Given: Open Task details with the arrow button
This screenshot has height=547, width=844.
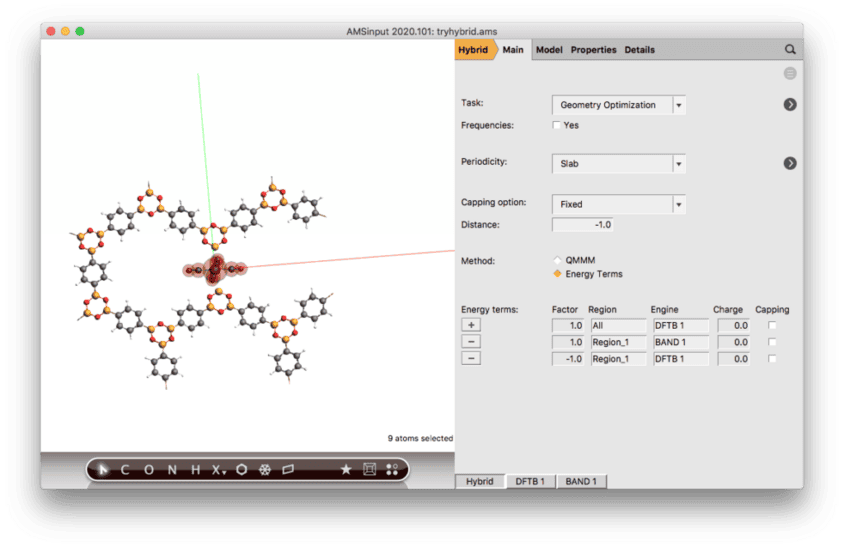Looking at the screenshot, I should click(790, 104).
